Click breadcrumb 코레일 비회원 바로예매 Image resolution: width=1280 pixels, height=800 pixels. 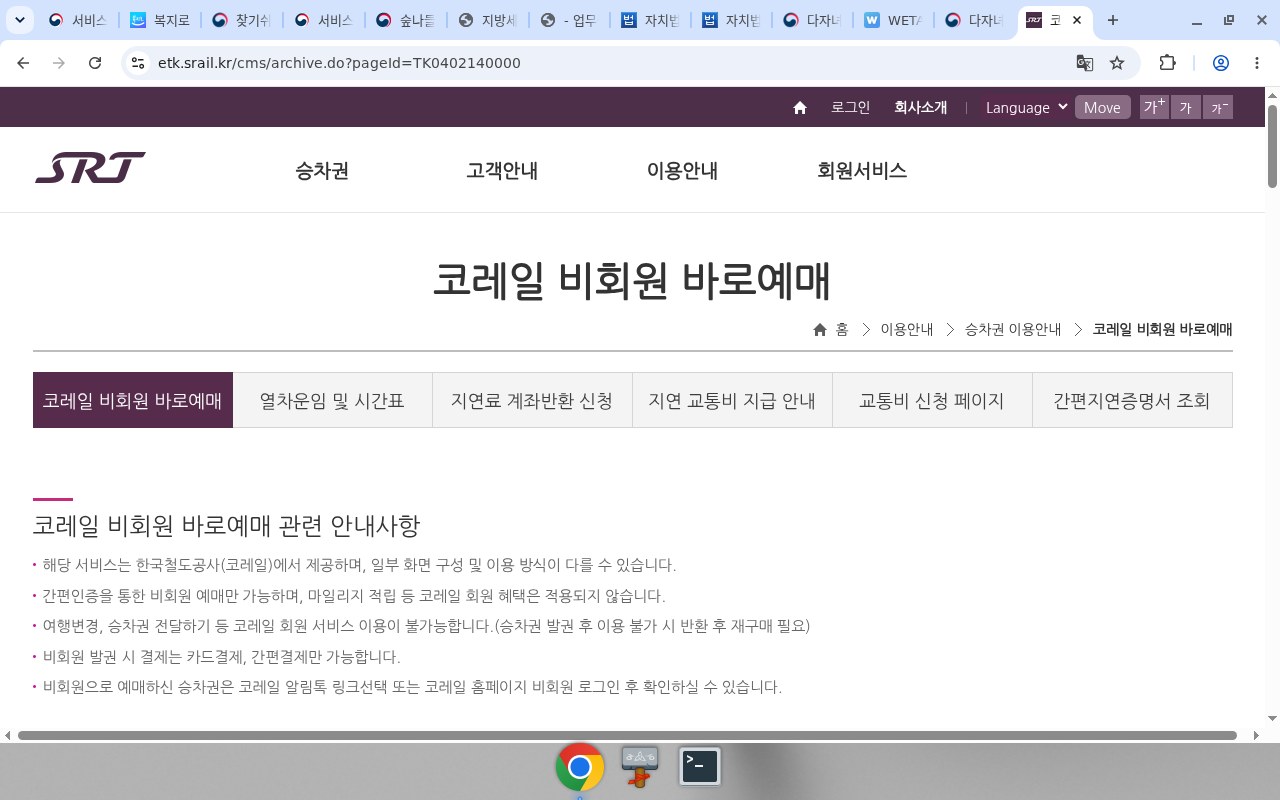click(1162, 330)
